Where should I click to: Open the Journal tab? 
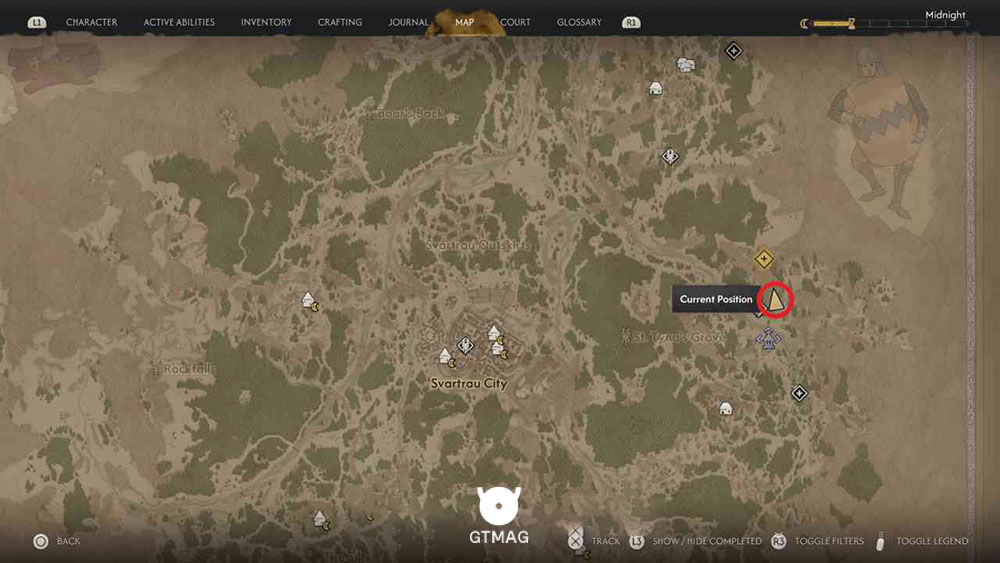pos(408,22)
